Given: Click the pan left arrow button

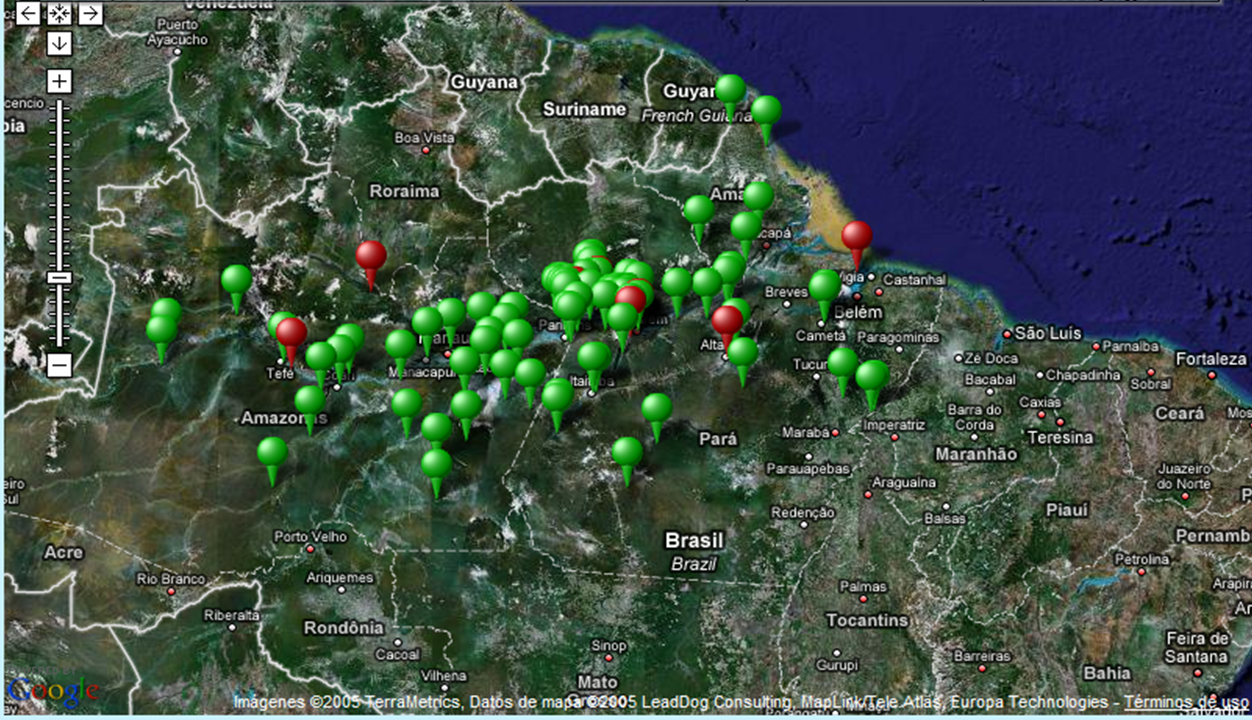Looking at the screenshot, I should 28,13.
